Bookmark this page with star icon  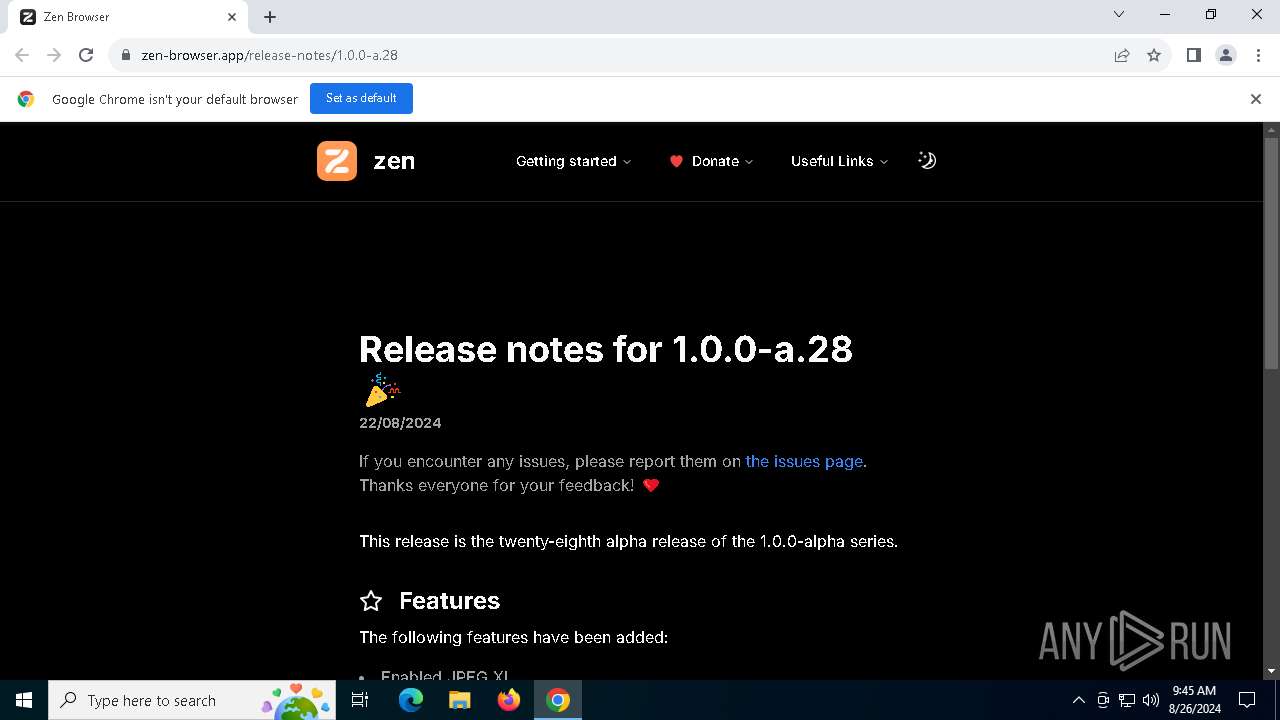tap(1154, 55)
